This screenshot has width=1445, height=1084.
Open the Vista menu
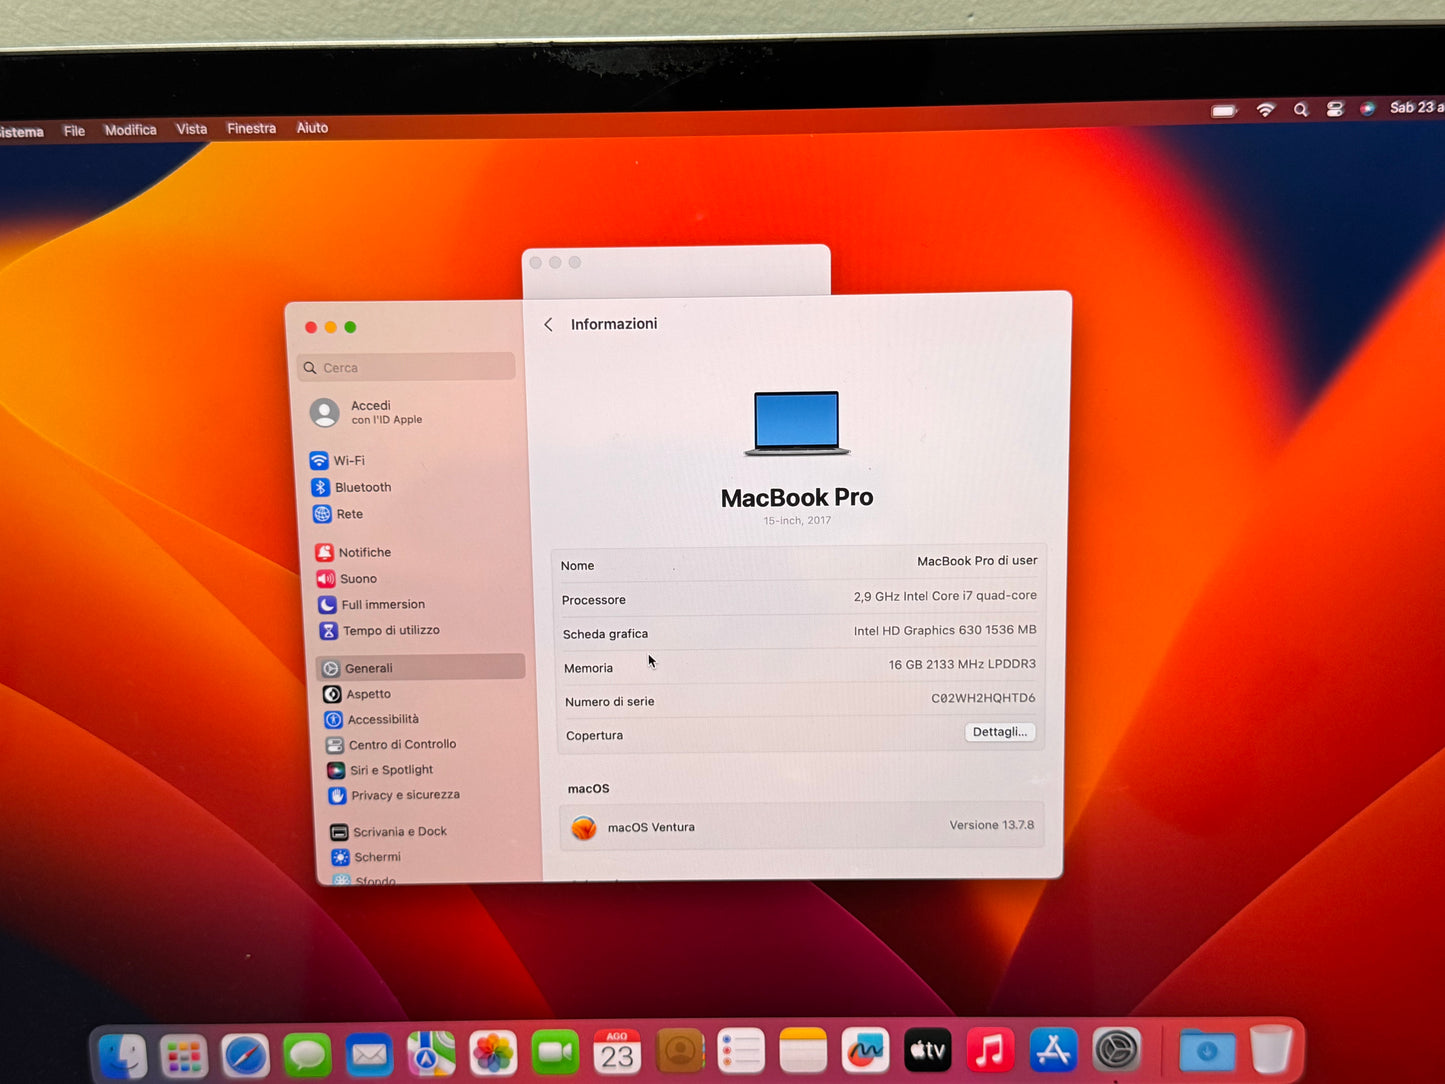191,129
